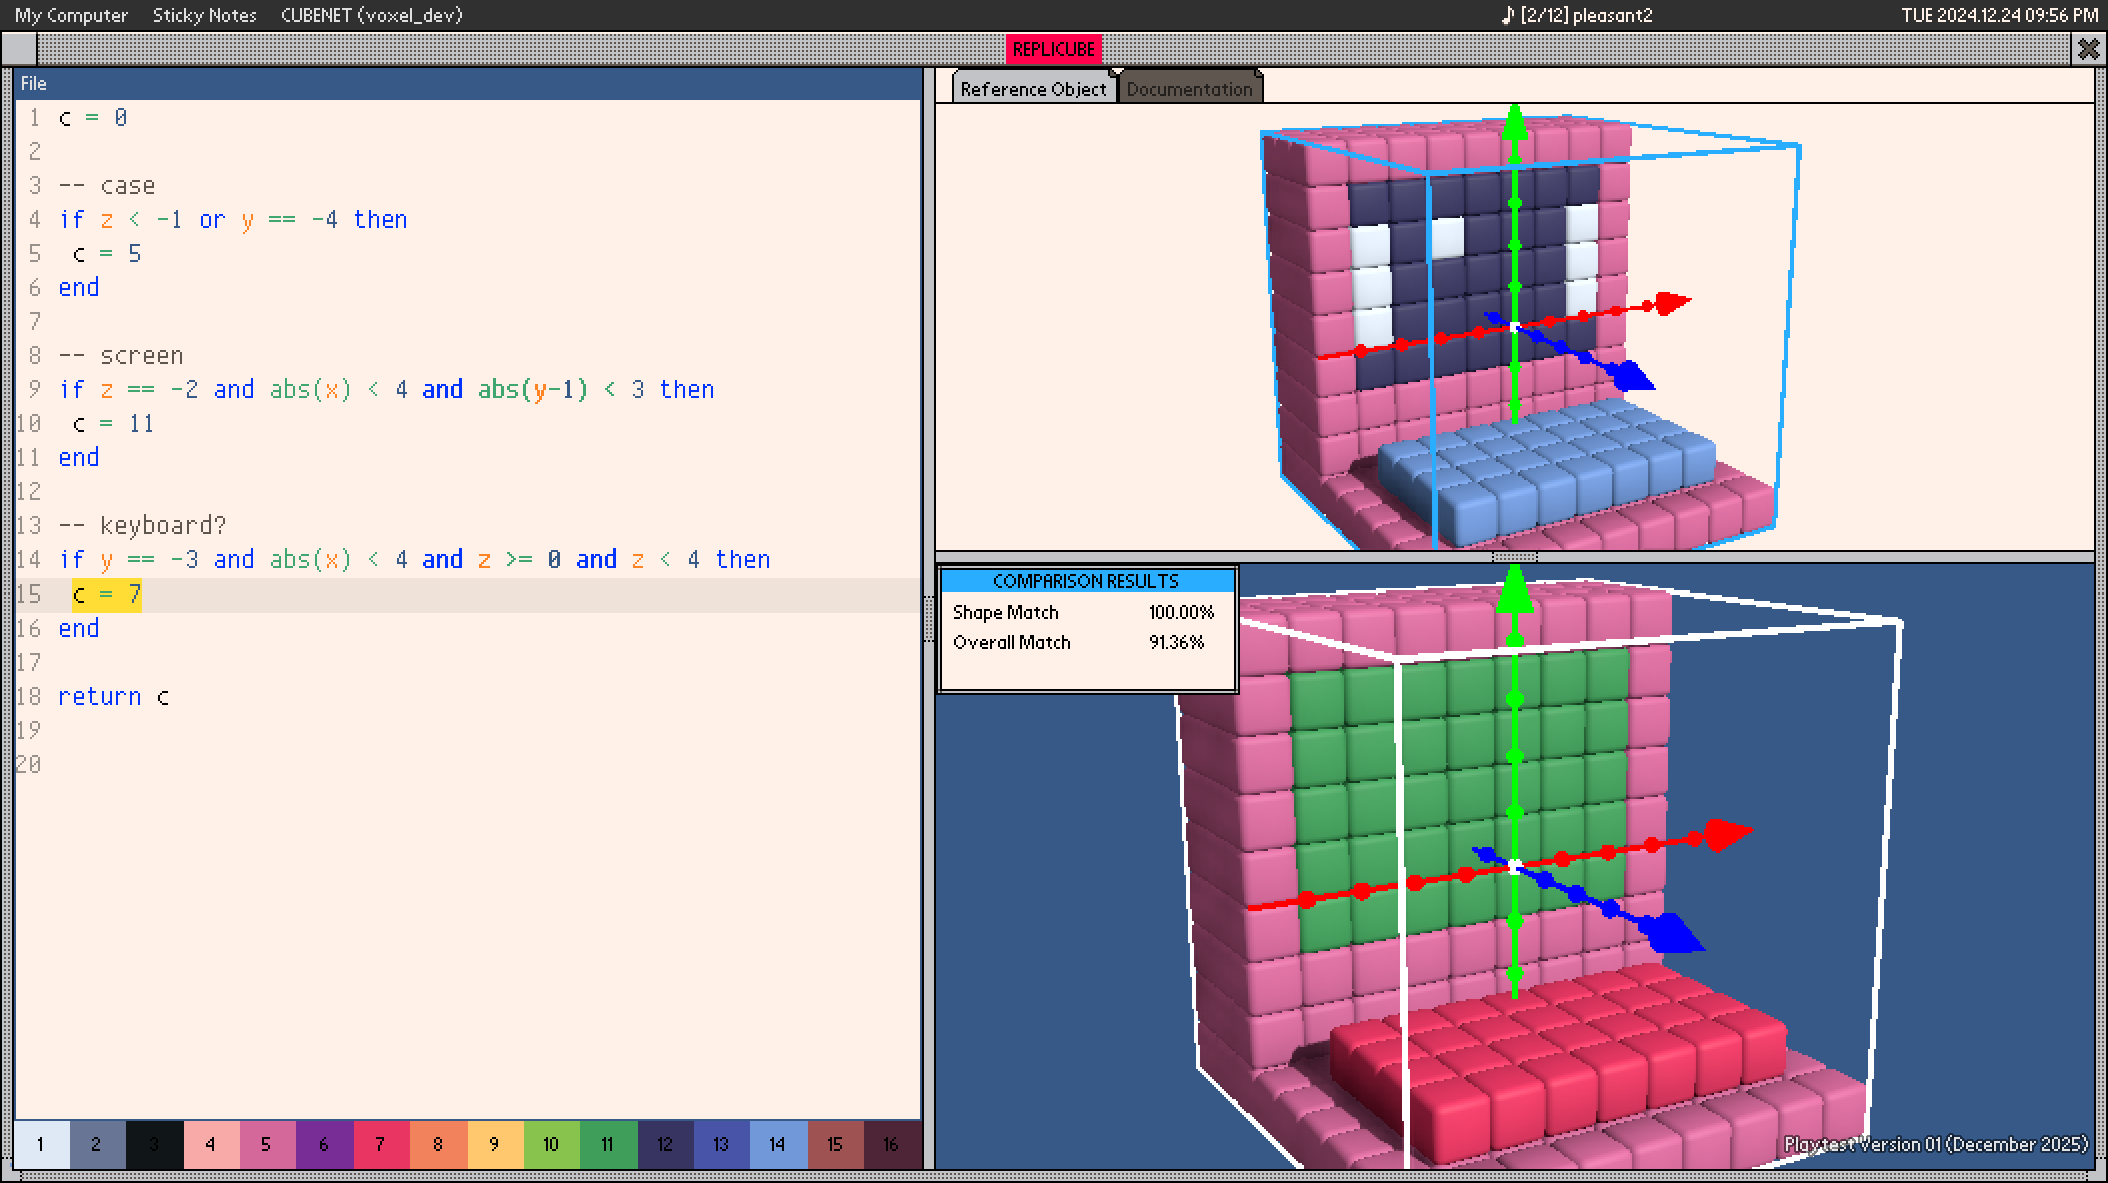This screenshot has height=1183, width=2108.
Task: Close the REPLICUBE window
Action: point(2087,49)
